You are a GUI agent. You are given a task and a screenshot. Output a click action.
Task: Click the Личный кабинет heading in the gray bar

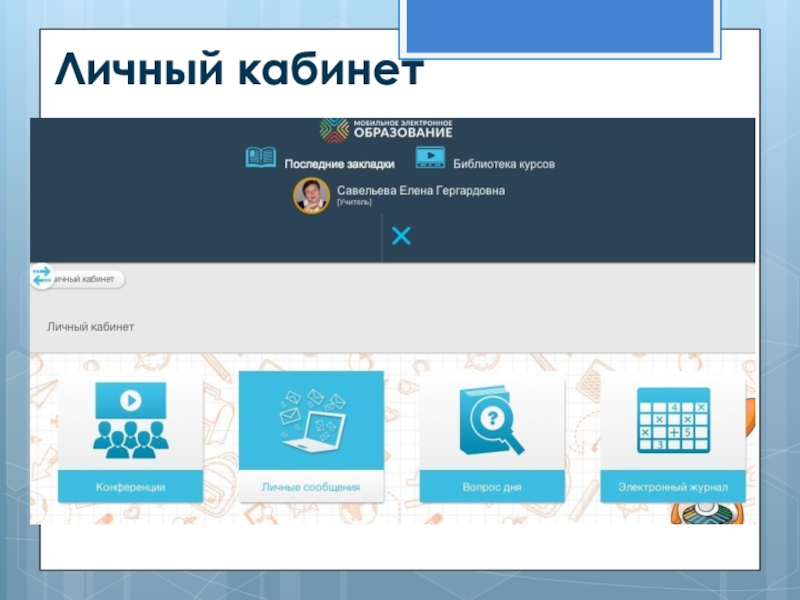[x=90, y=327]
